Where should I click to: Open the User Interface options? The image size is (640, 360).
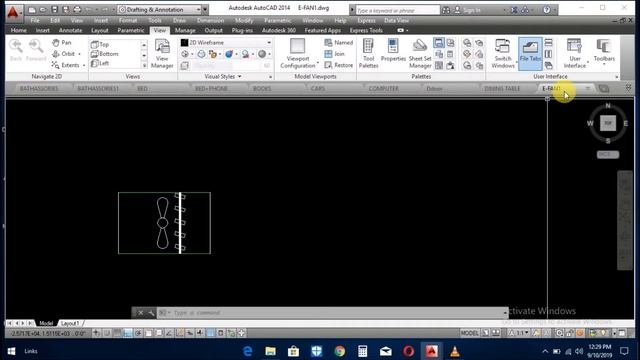tap(575, 54)
